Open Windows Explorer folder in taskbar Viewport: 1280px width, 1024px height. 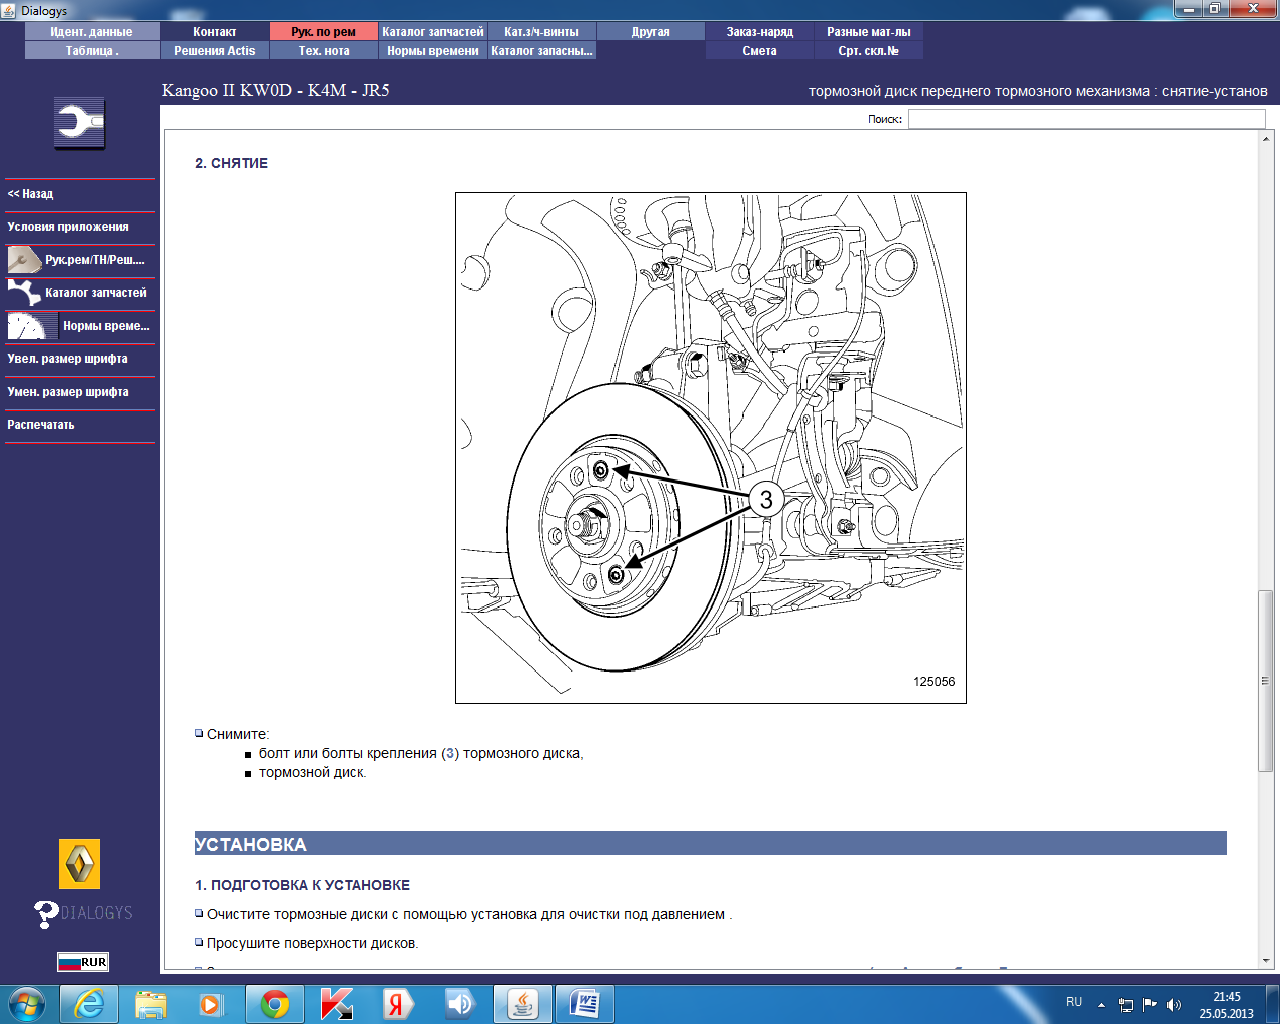click(151, 1004)
